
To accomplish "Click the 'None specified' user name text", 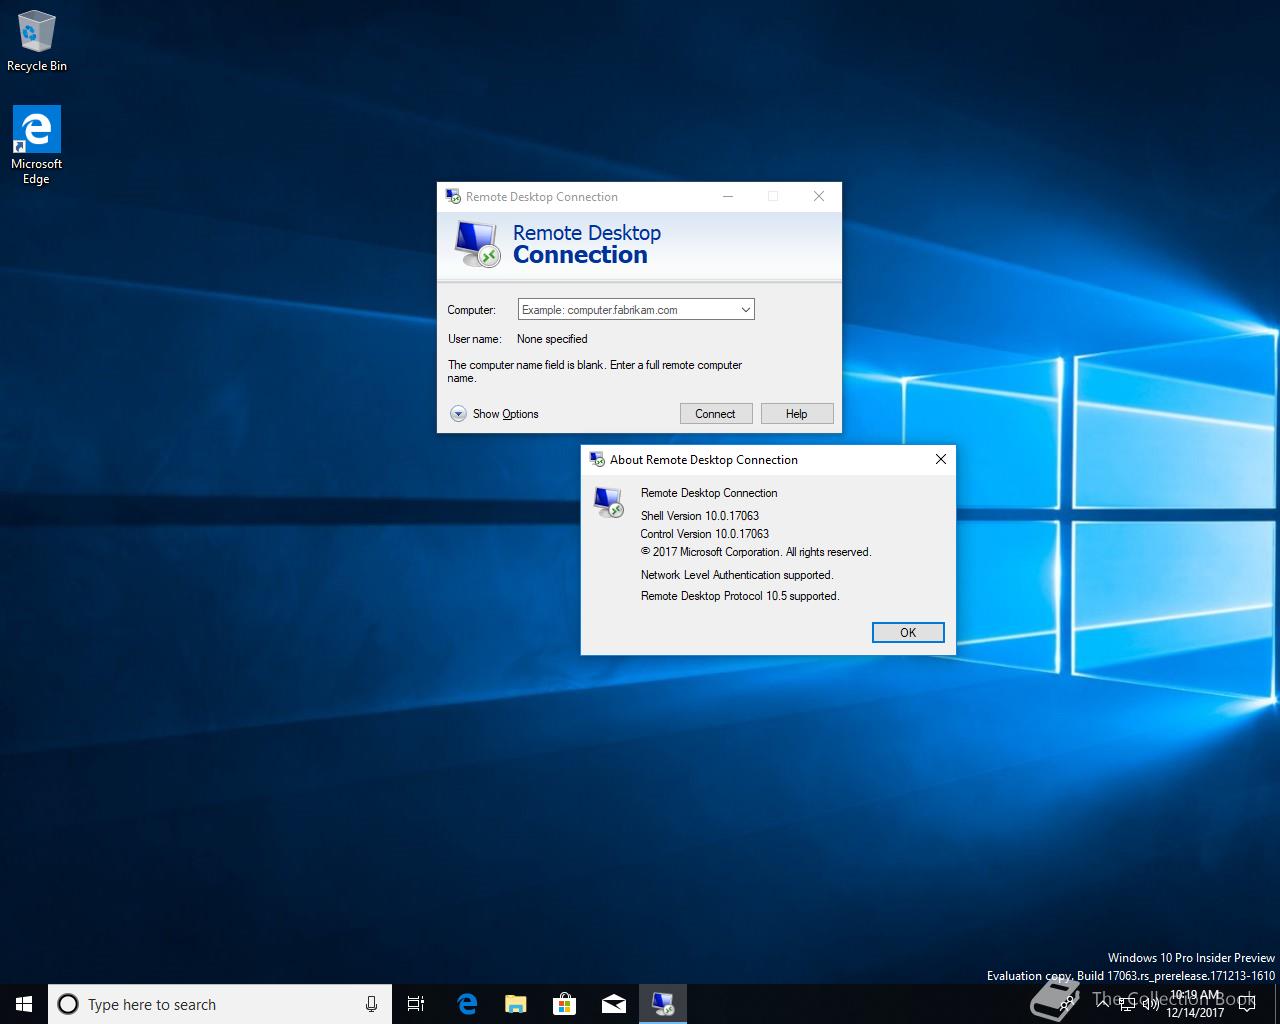I will (x=552, y=339).
